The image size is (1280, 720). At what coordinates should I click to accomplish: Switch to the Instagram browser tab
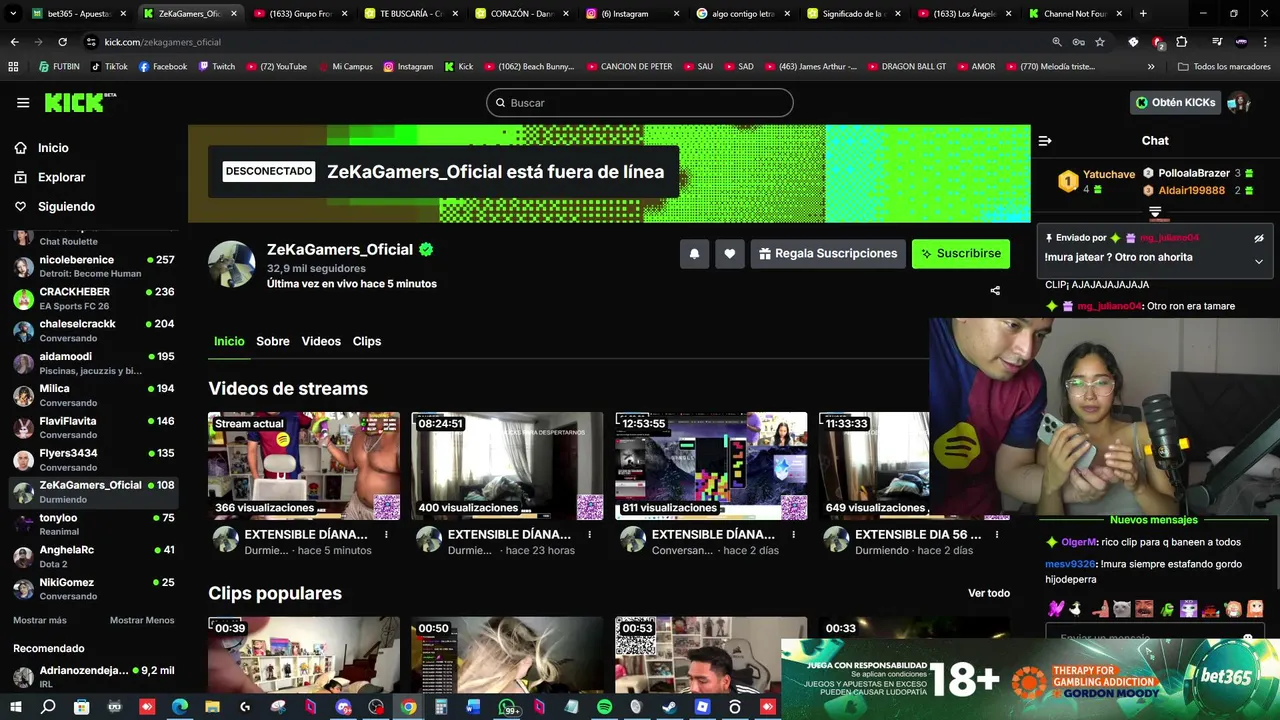[630, 14]
